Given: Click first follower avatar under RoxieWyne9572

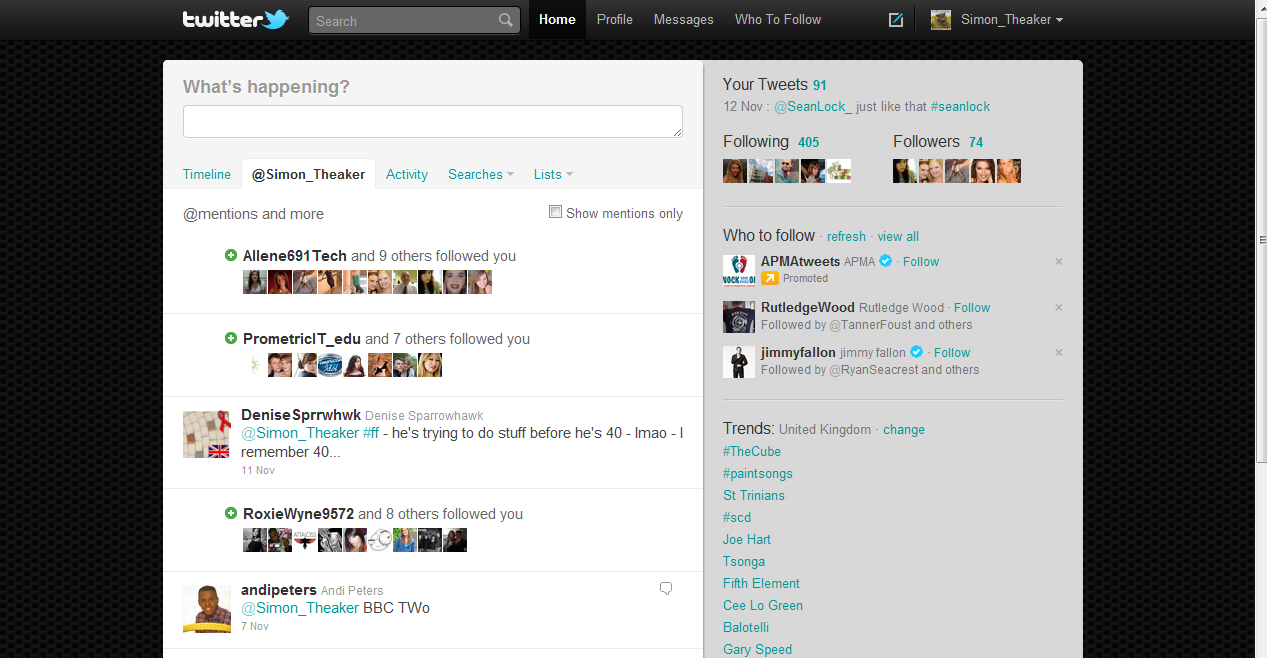Looking at the screenshot, I should click(255, 540).
